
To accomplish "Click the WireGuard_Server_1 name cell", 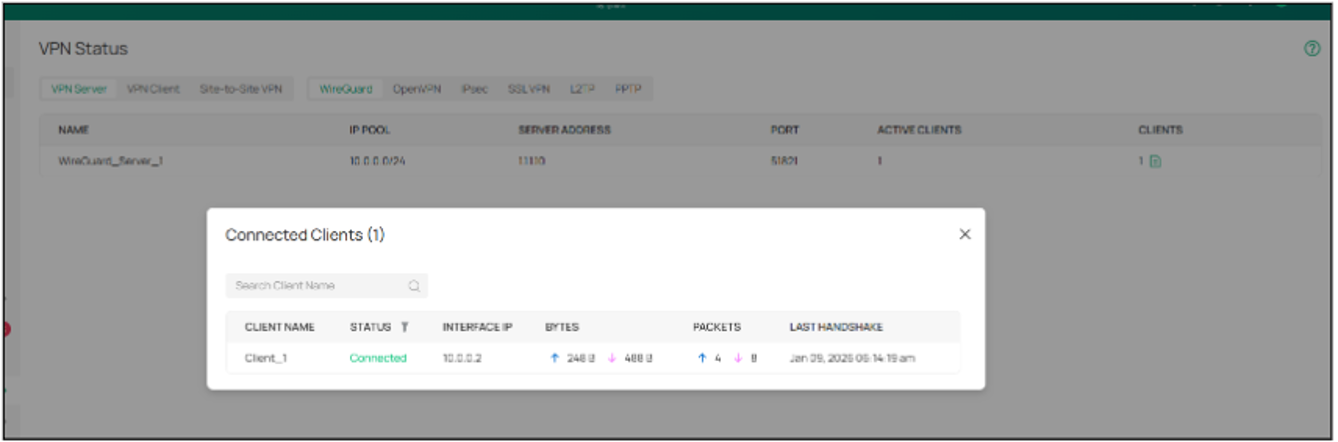I will click(111, 161).
